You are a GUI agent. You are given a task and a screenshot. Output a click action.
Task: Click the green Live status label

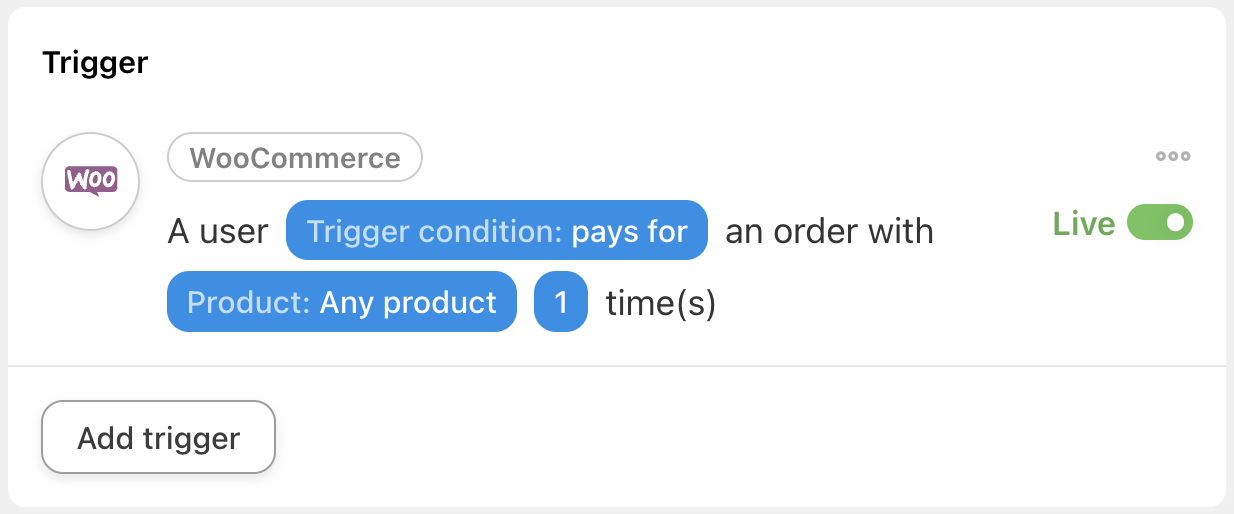(1084, 223)
